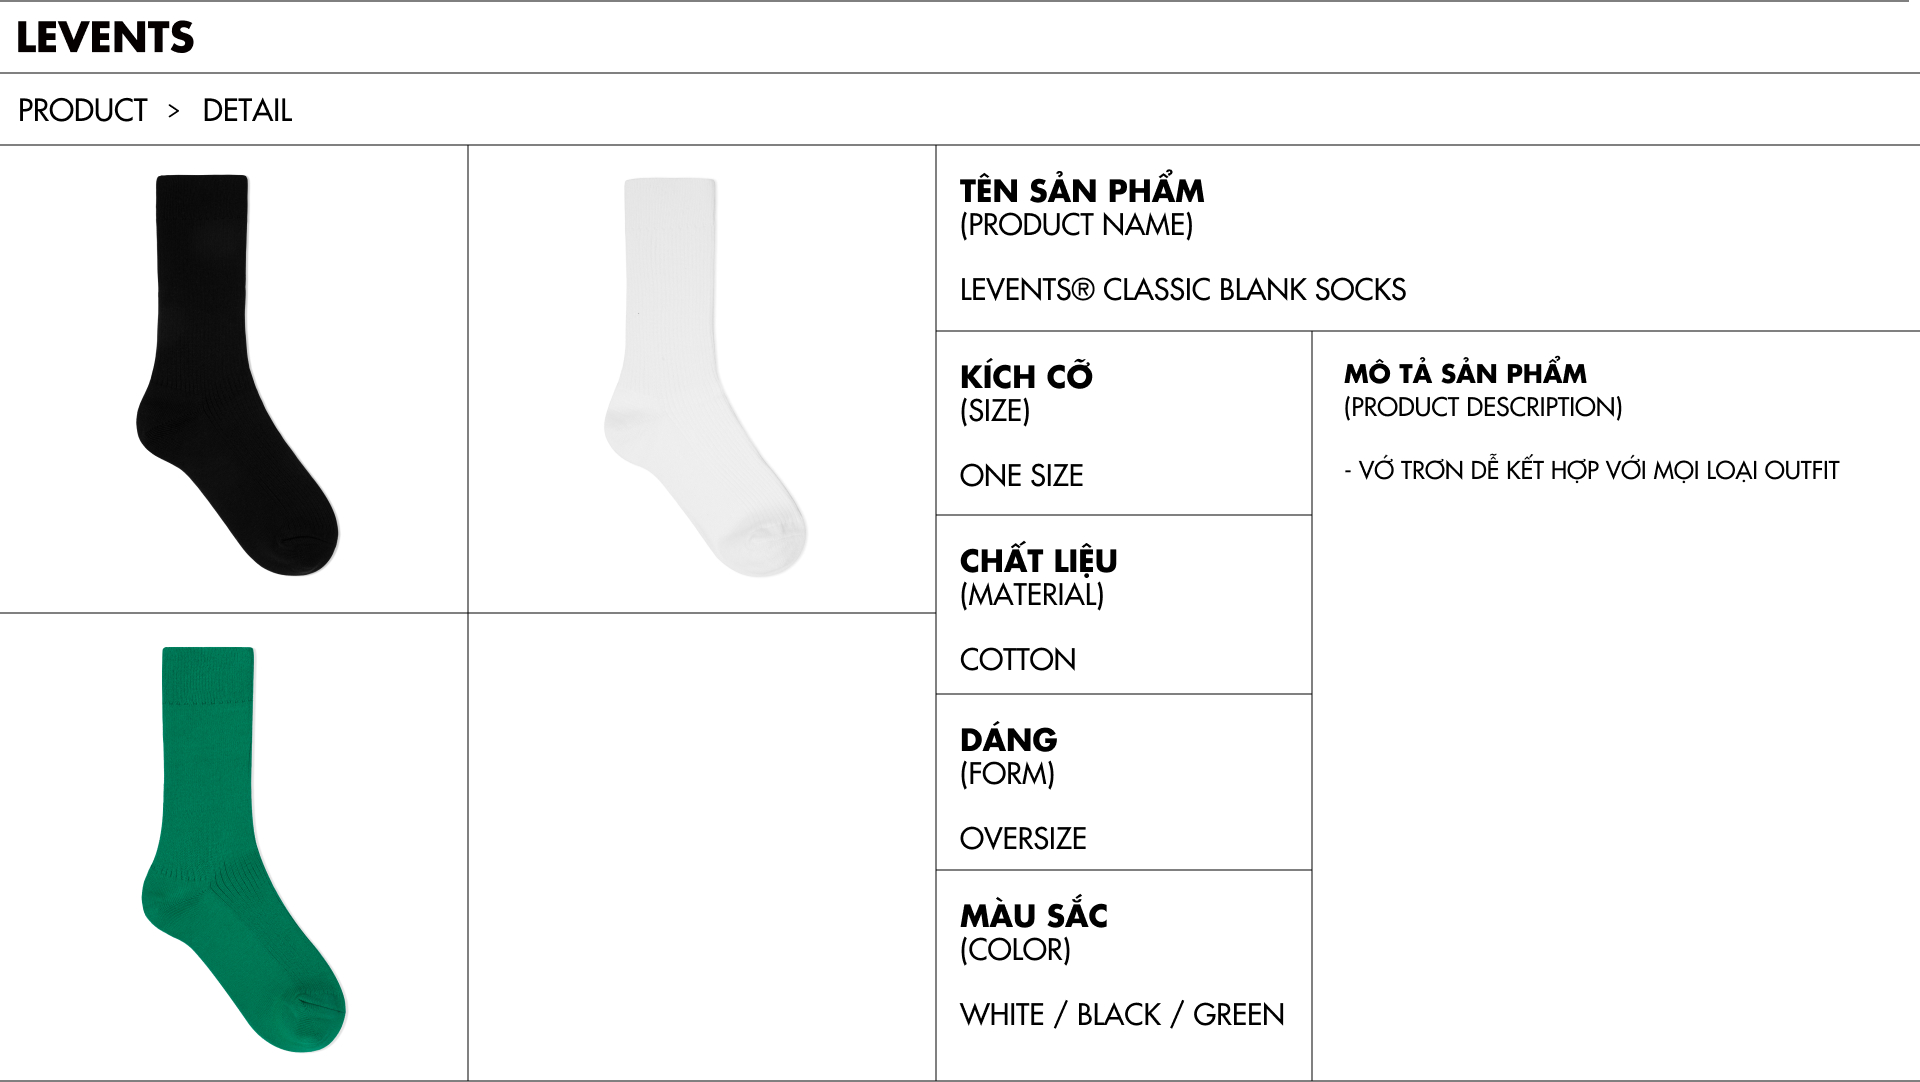Pick the BLACK color option

1118,1015
